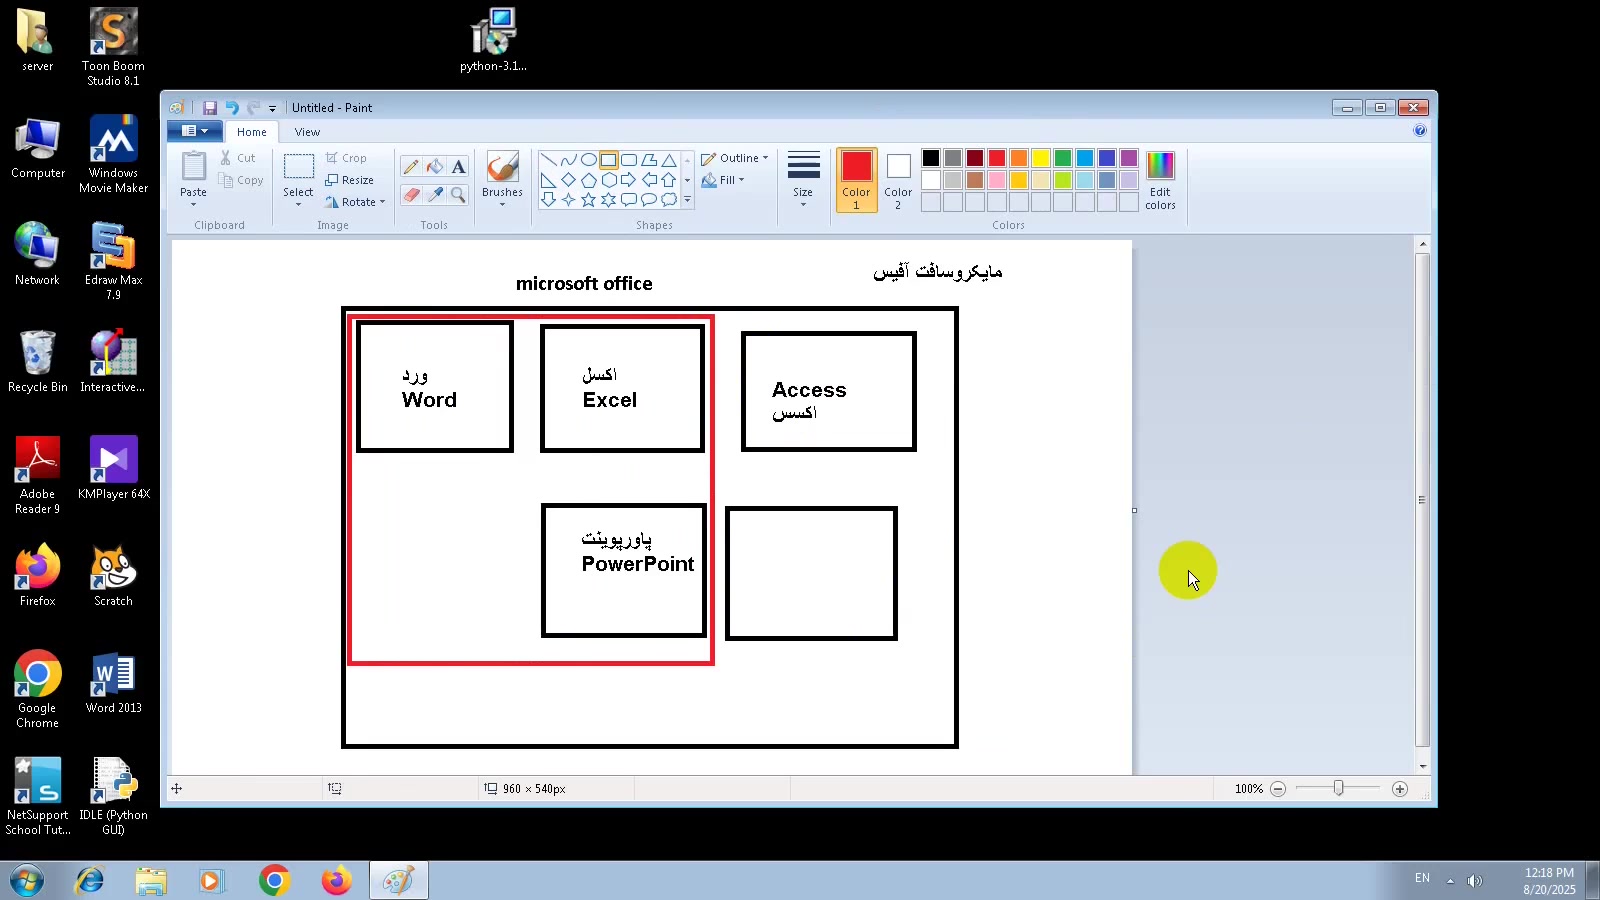This screenshot has height=900, width=1600.
Task: Choose the Right arrow shape
Action: pyautogui.click(x=628, y=180)
